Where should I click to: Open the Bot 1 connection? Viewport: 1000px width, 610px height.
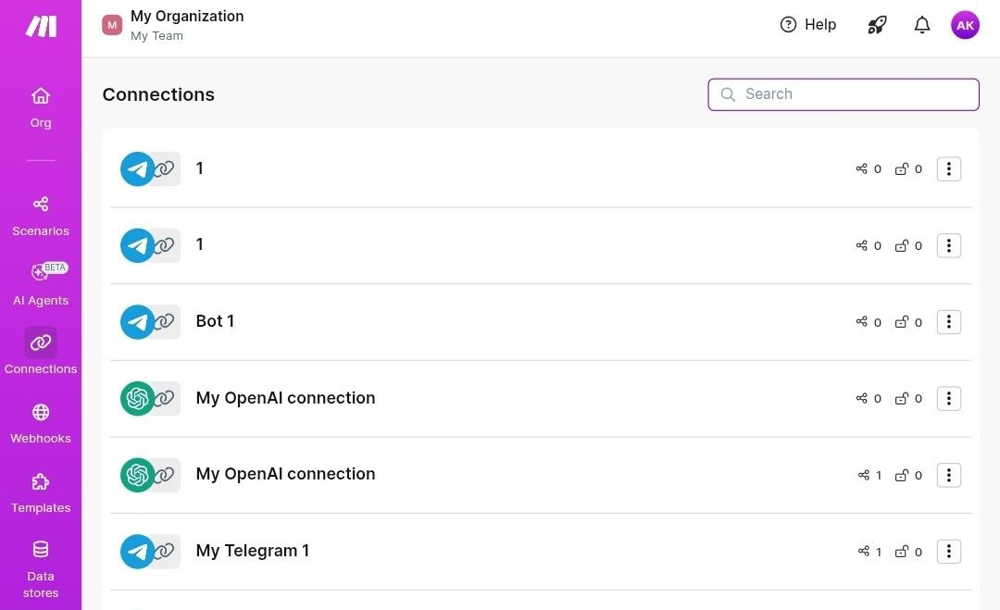click(215, 322)
